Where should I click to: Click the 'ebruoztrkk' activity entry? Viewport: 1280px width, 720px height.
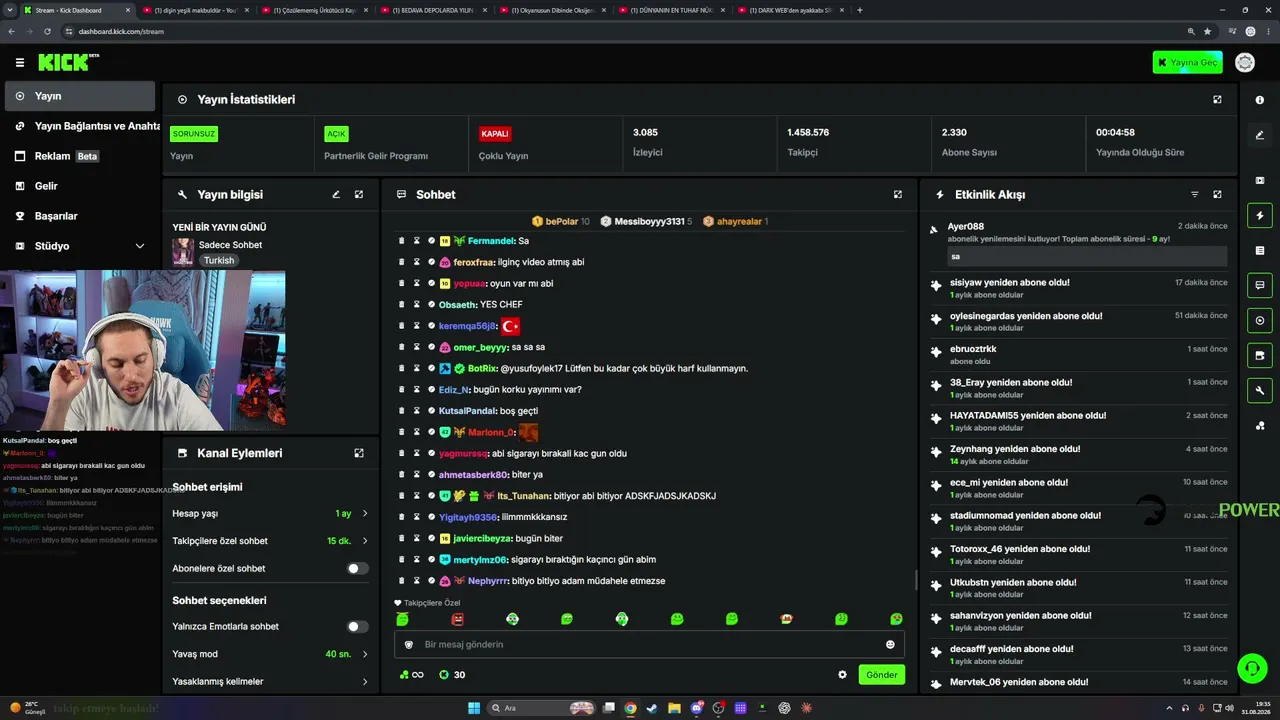[x=1080, y=355]
